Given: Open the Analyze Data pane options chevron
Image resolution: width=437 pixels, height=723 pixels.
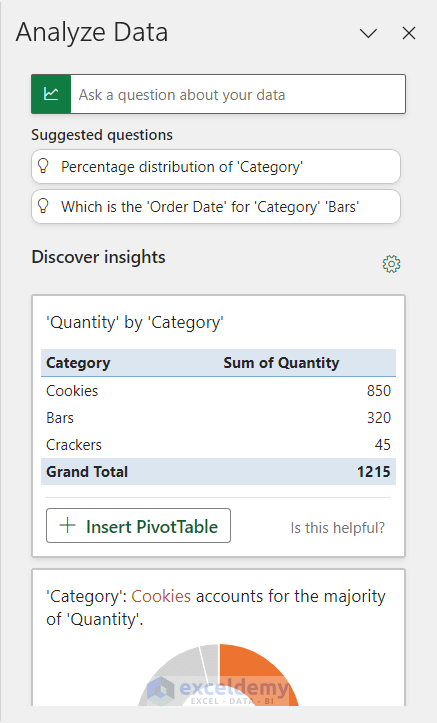Looking at the screenshot, I should [368, 33].
